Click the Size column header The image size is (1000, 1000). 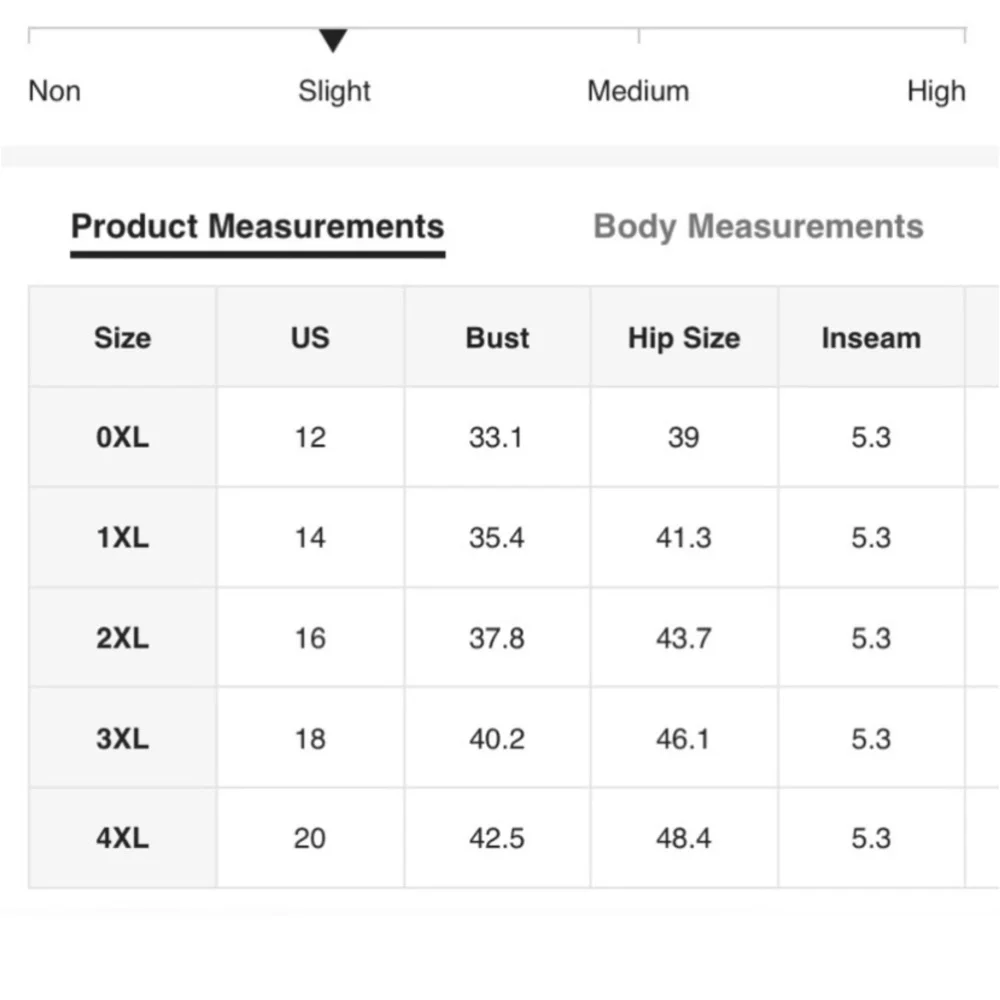[x=122, y=338]
